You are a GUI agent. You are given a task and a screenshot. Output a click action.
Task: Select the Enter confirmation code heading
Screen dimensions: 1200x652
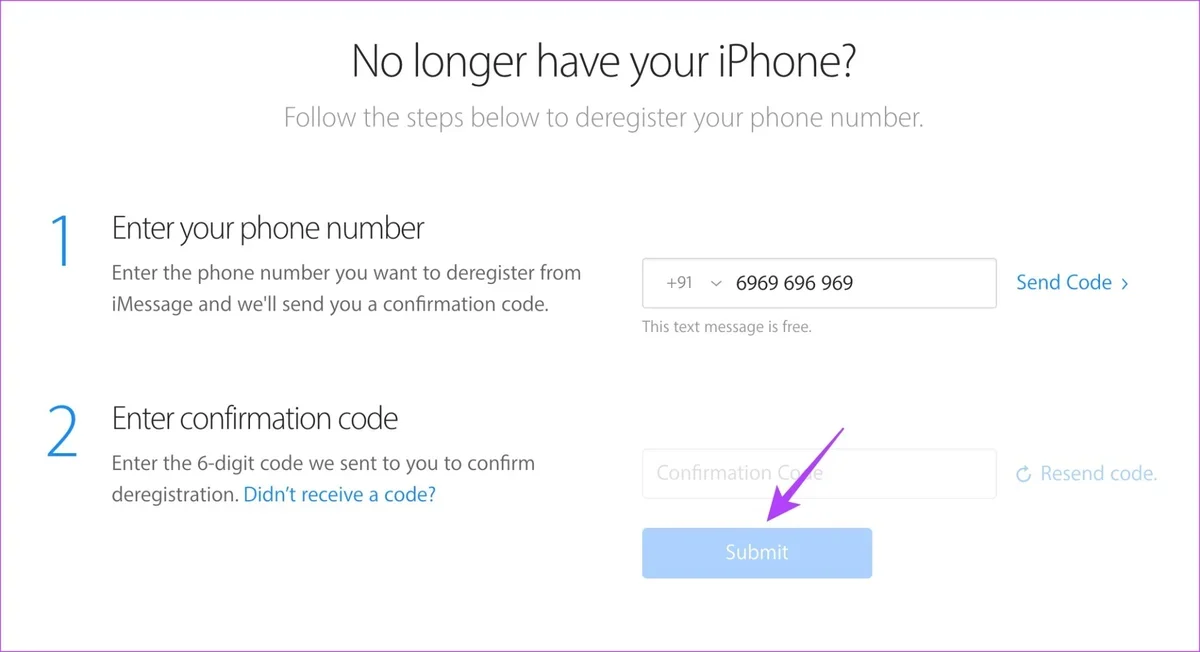pos(255,418)
